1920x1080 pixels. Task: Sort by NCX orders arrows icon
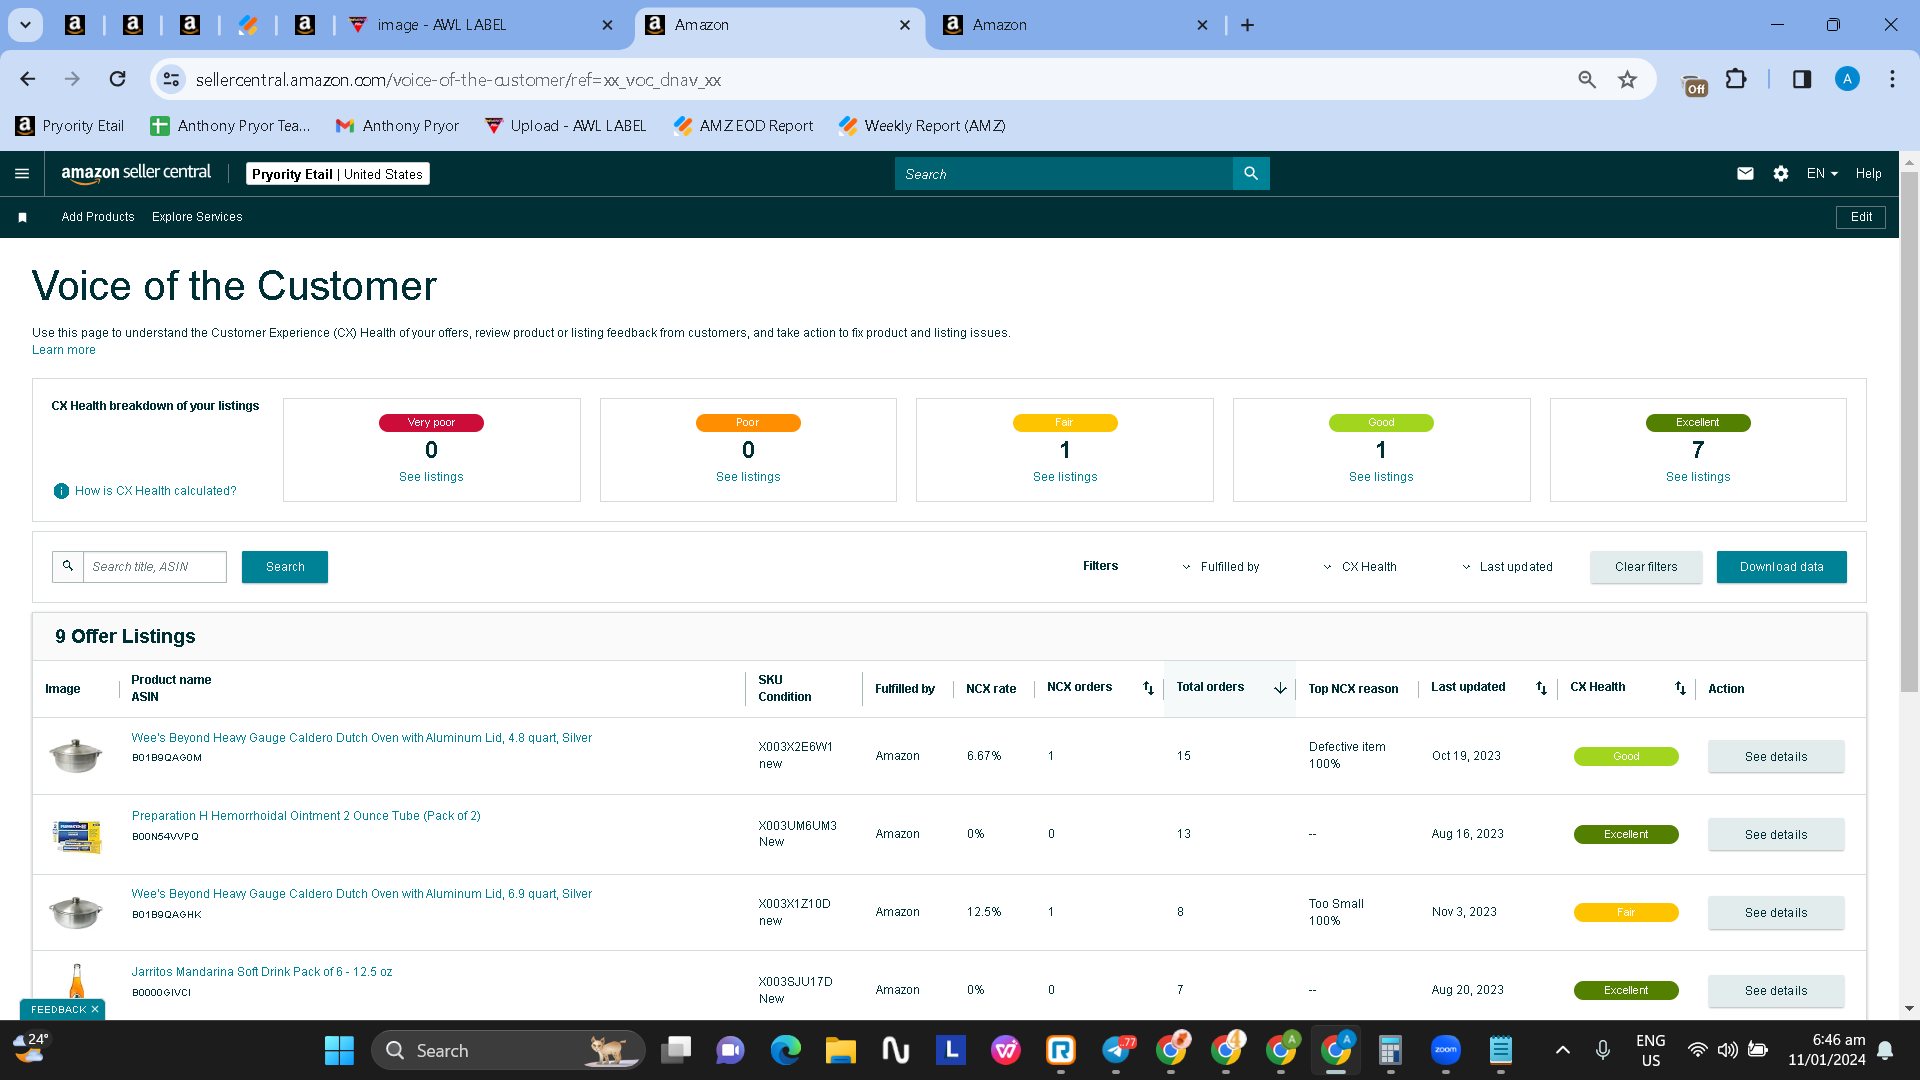click(x=1148, y=688)
